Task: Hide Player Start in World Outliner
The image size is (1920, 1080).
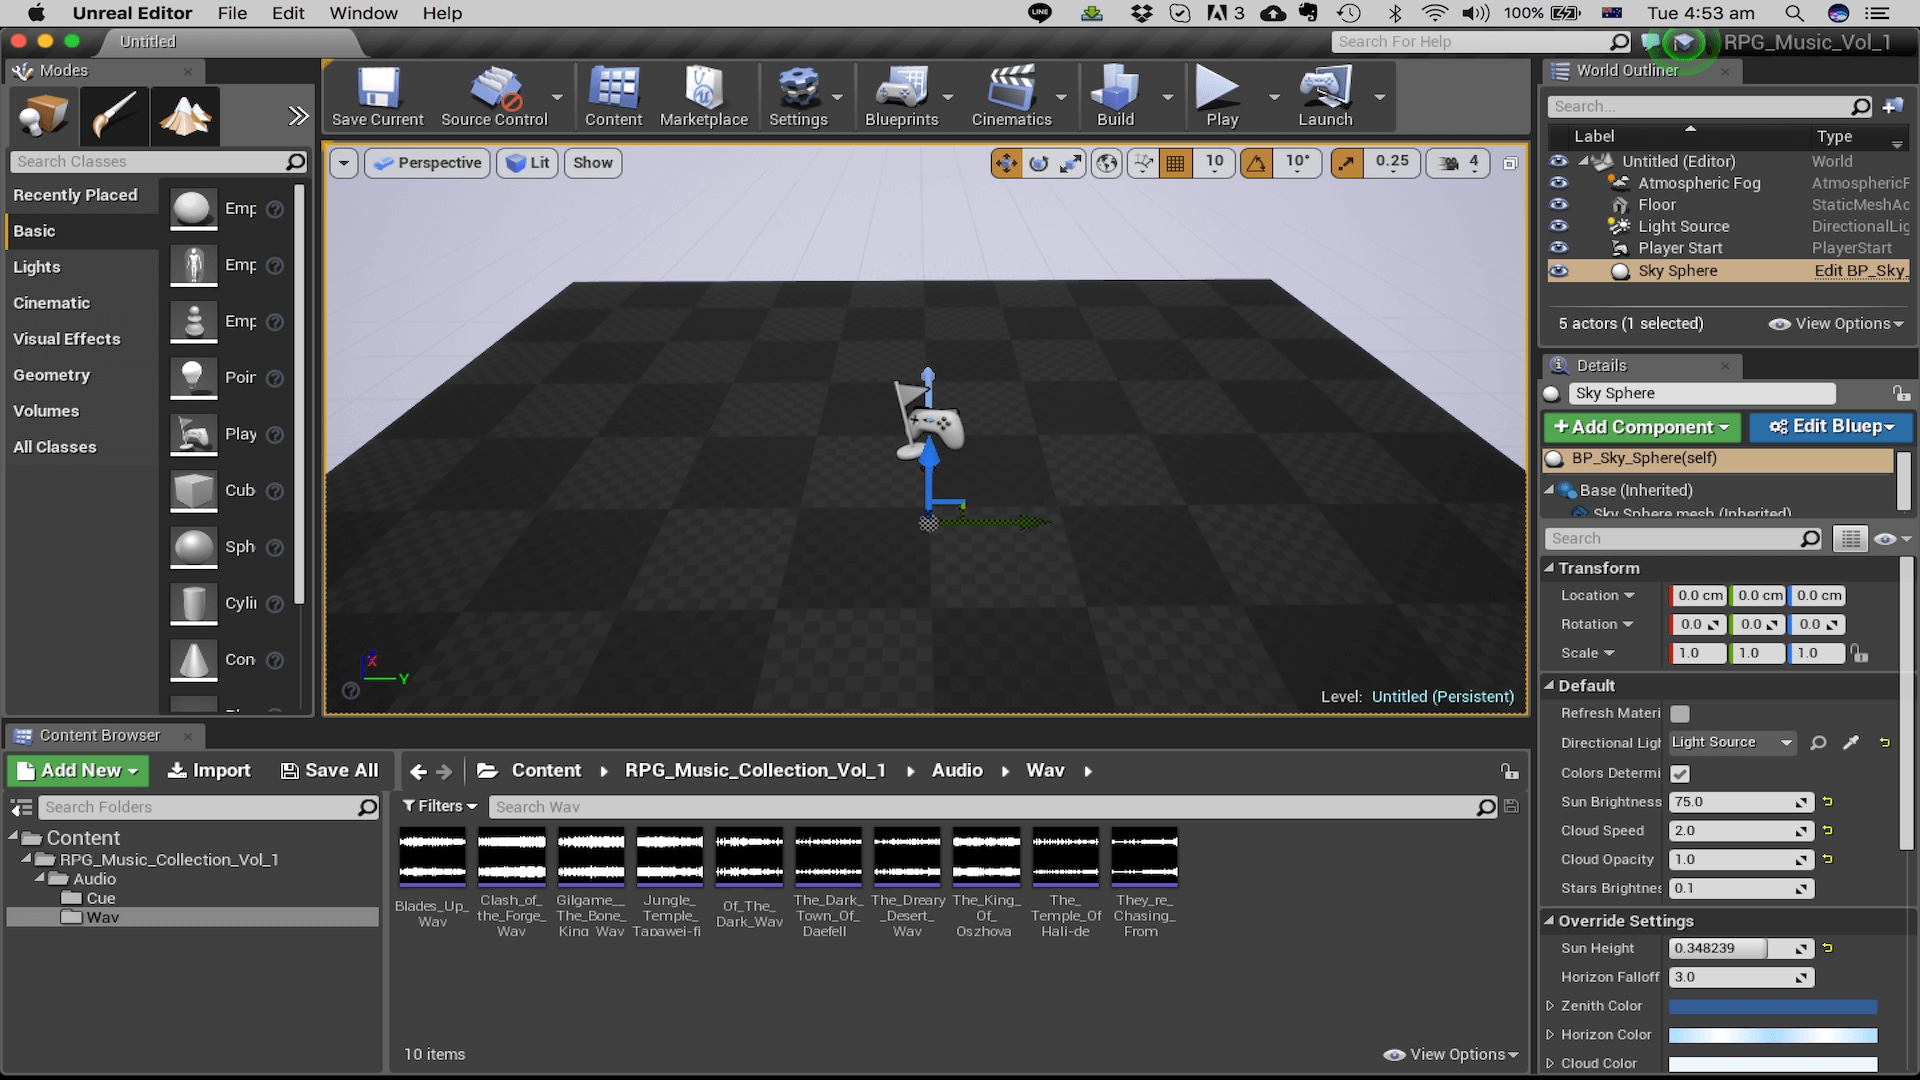Action: point(1559,248)
